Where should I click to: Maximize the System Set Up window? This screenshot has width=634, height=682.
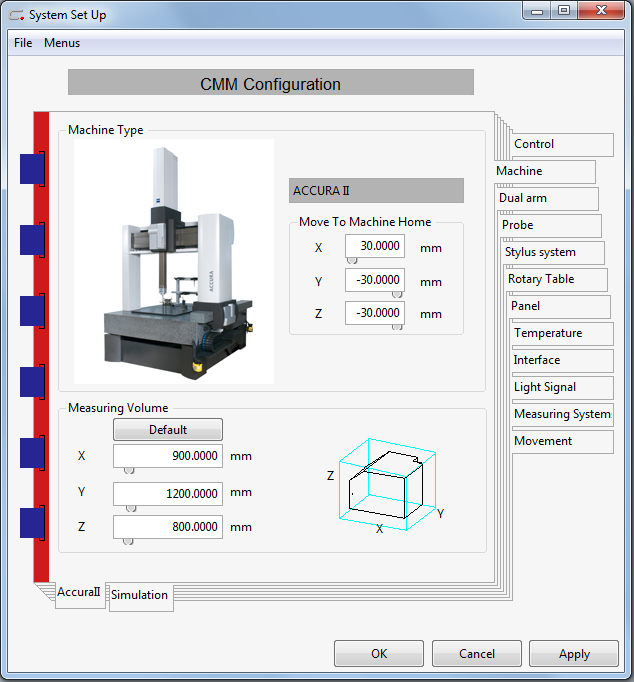pos(564,11)
